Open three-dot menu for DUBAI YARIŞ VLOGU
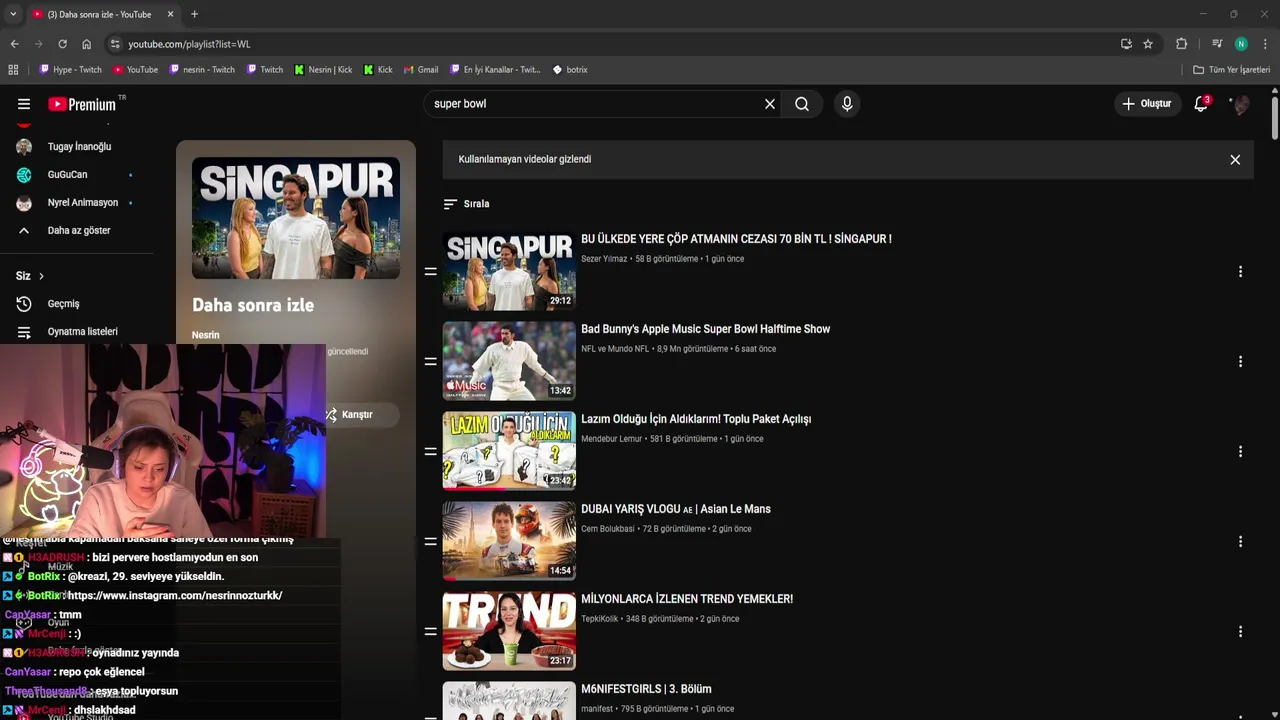This screenshot has width=1280, height=720. pos(1240,541)
